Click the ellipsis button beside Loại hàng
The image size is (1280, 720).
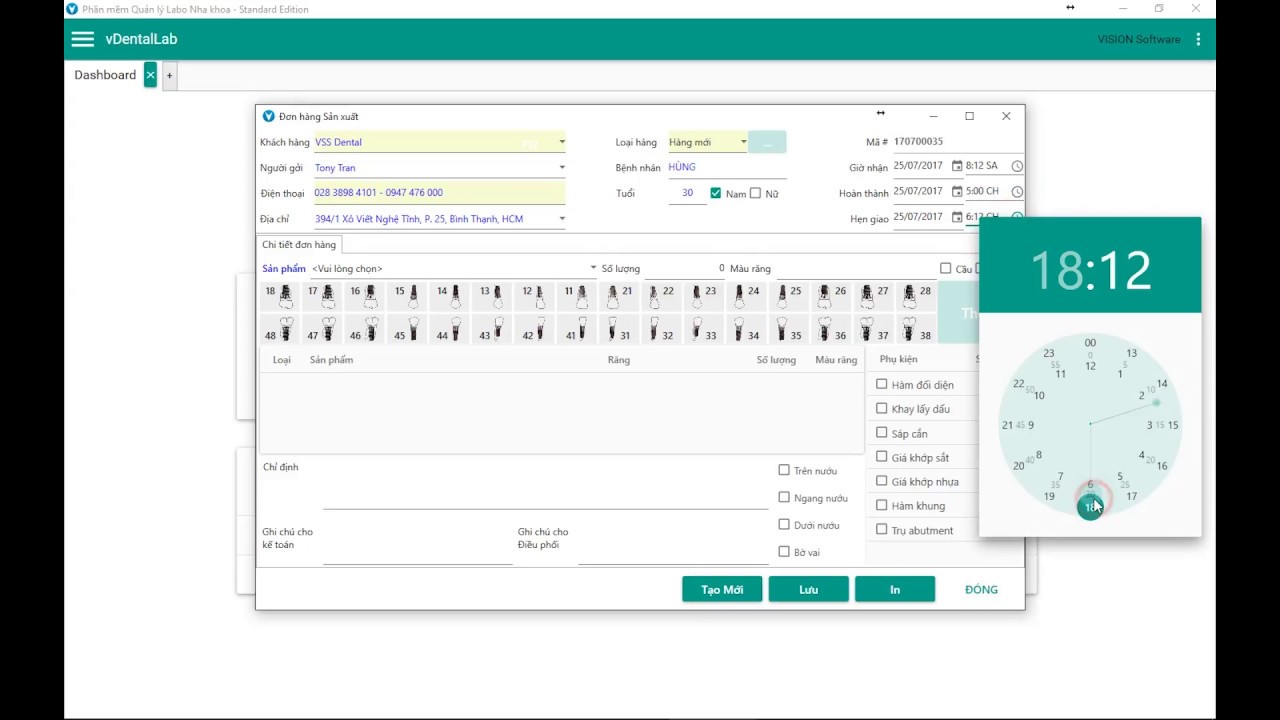point(768,143)
